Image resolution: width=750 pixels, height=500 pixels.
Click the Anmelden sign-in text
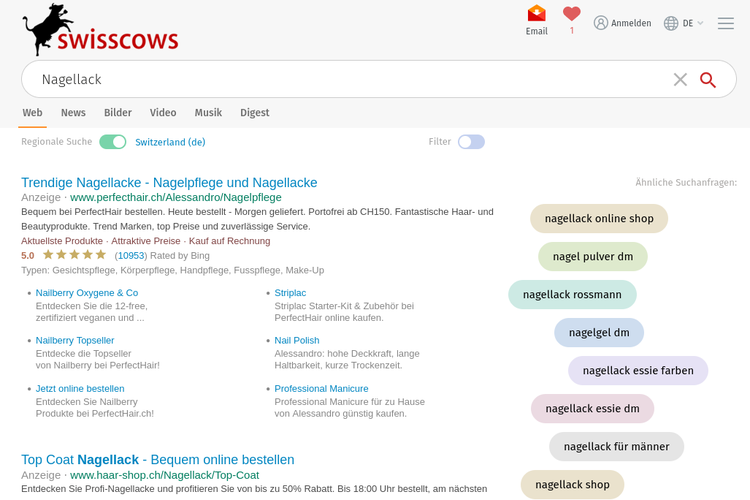tap(631, 23)
